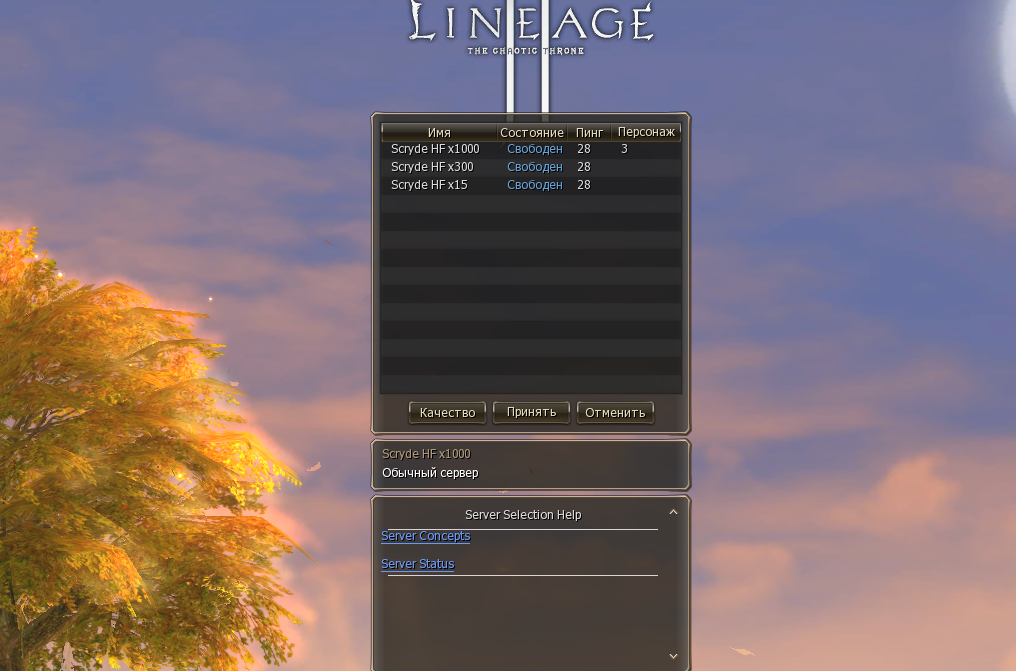Screen dimensions: 1016x671
Task: Click Свободен status of x300 server
Action: point(535,167)
